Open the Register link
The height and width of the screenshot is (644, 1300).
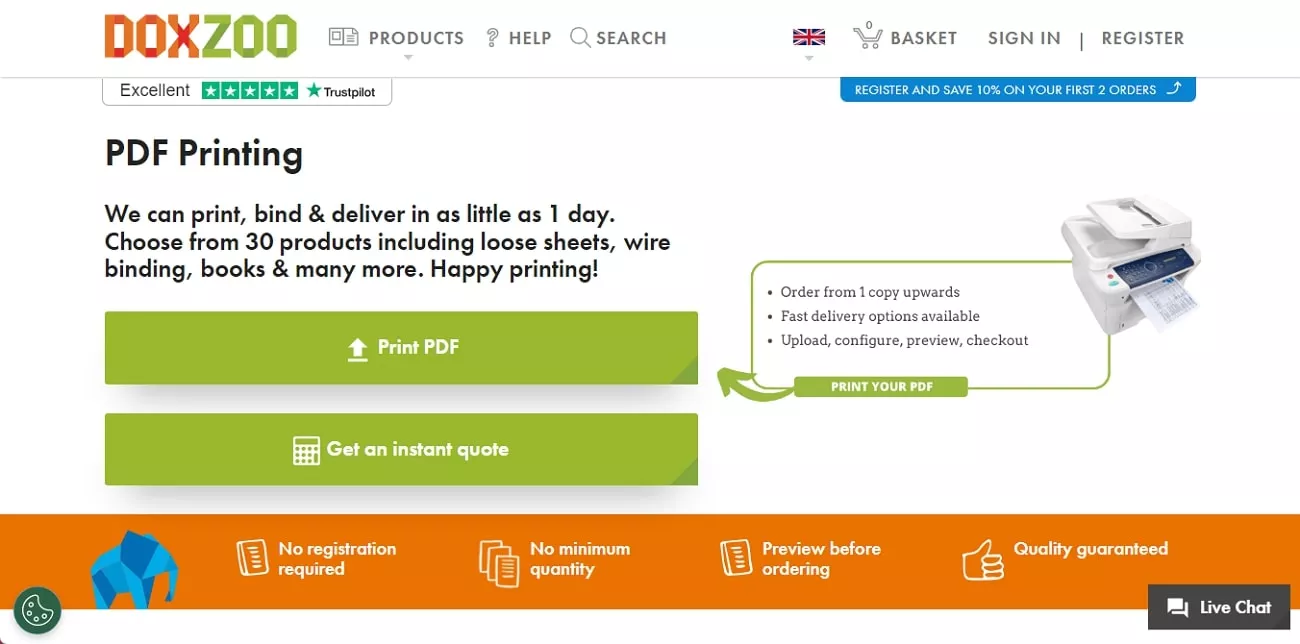[x=1142, y=38]
